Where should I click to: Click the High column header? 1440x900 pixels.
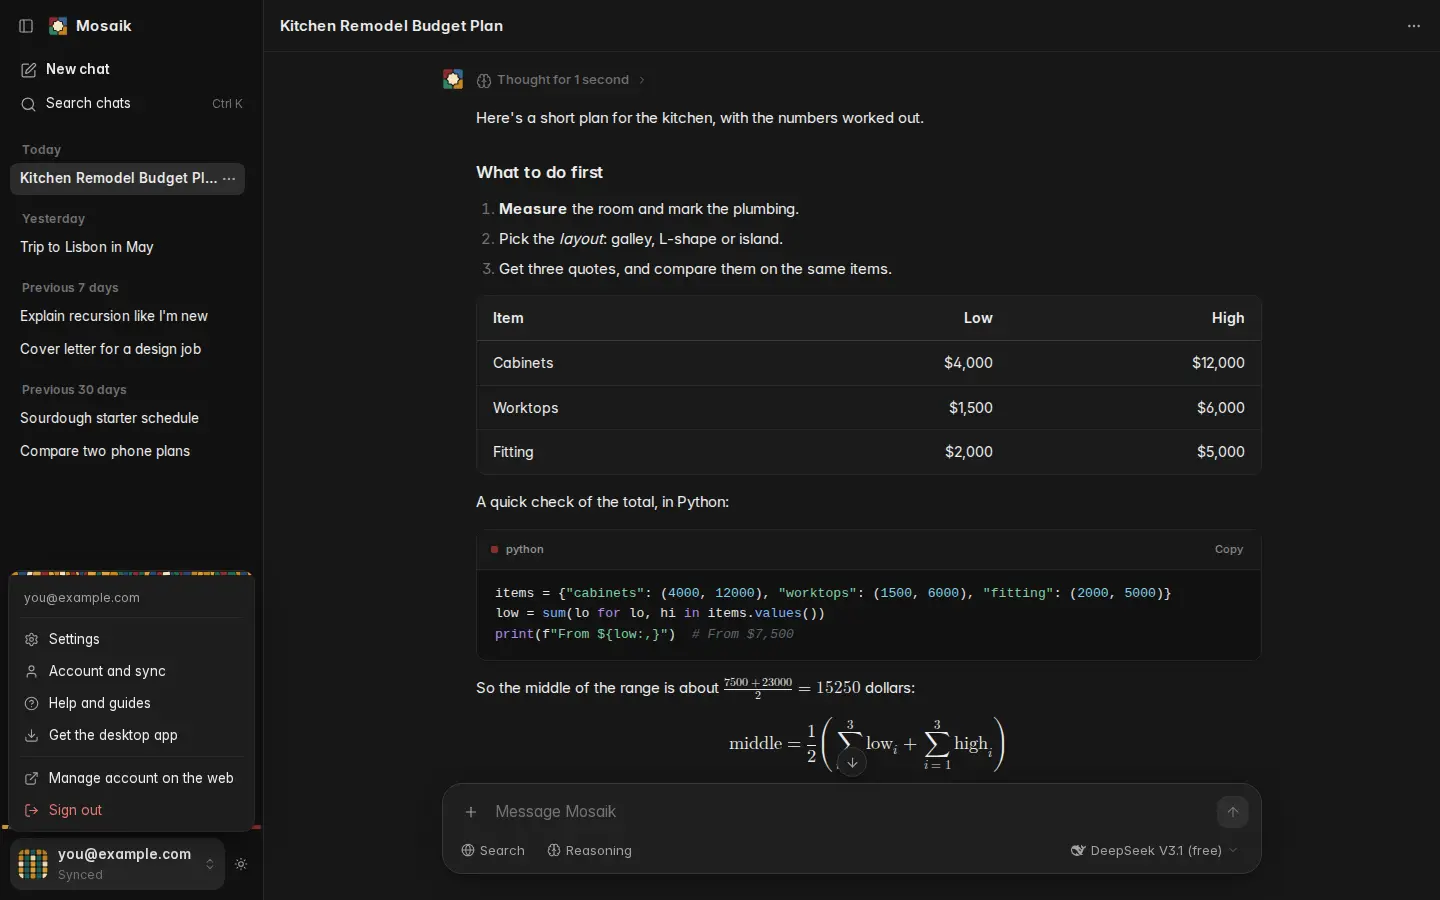(x=1228, y=318)
